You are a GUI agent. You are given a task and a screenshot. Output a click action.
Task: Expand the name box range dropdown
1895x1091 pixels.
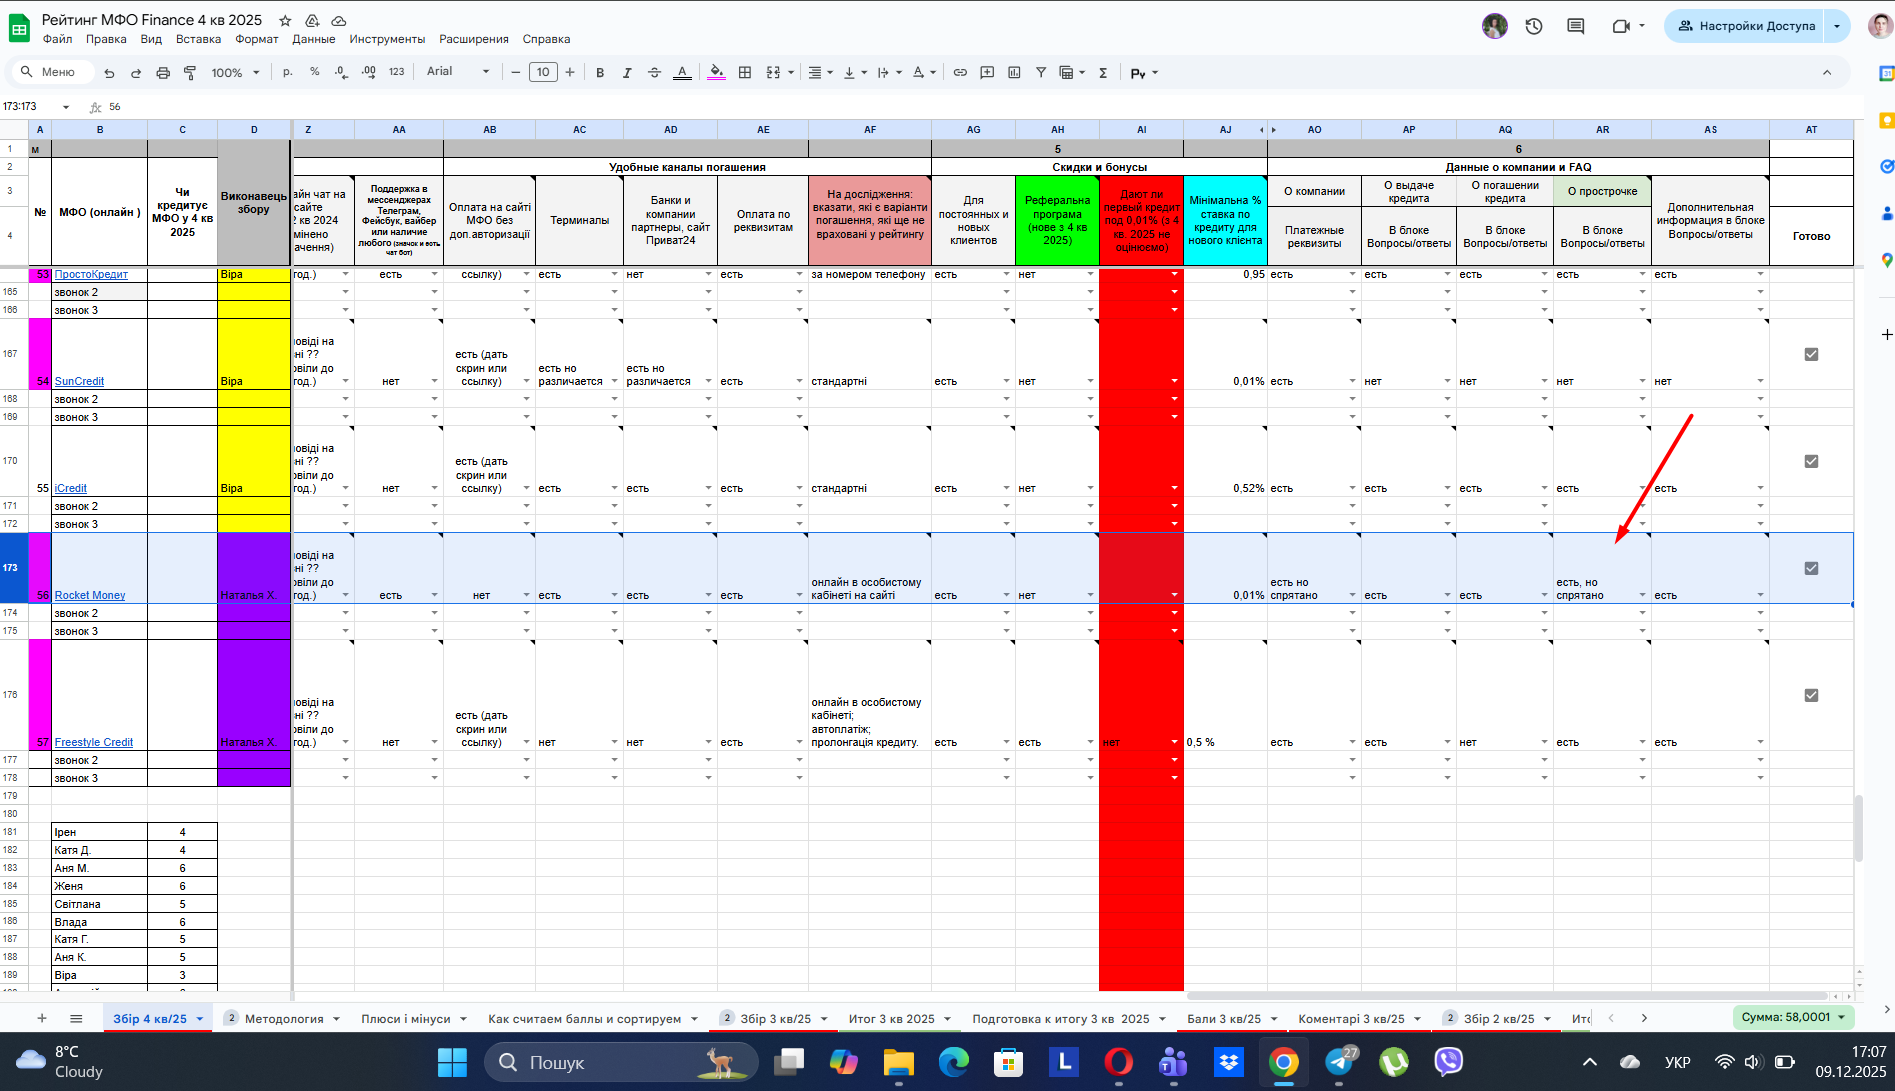pos(66,107)
